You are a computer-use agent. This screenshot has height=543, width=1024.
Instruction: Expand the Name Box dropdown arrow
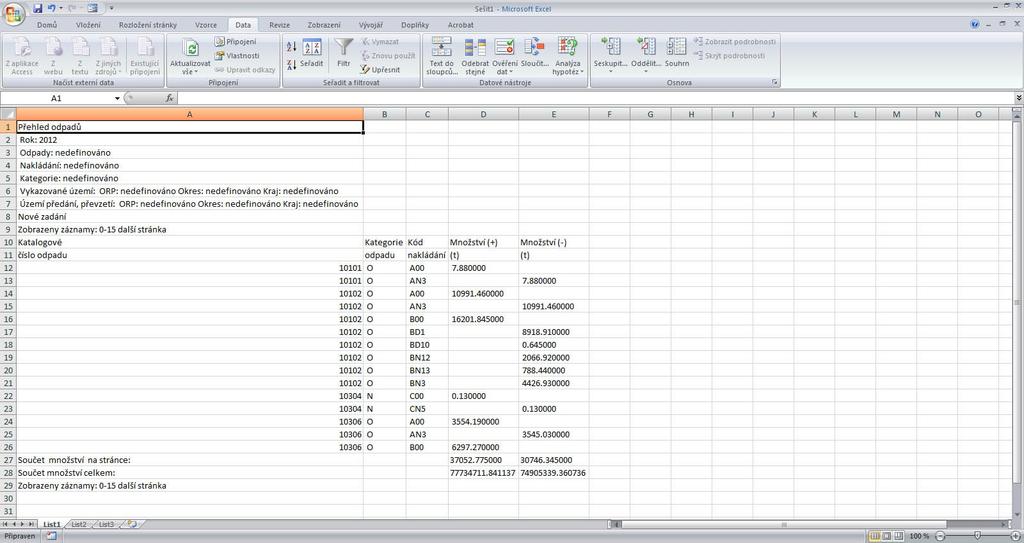click(x=118, y=98)
